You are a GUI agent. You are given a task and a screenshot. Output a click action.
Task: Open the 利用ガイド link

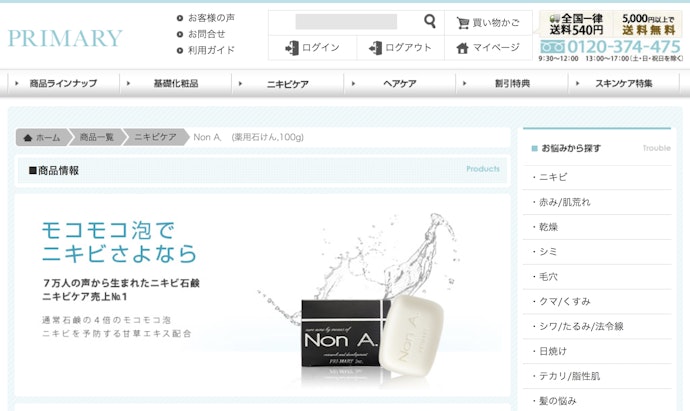211,50
